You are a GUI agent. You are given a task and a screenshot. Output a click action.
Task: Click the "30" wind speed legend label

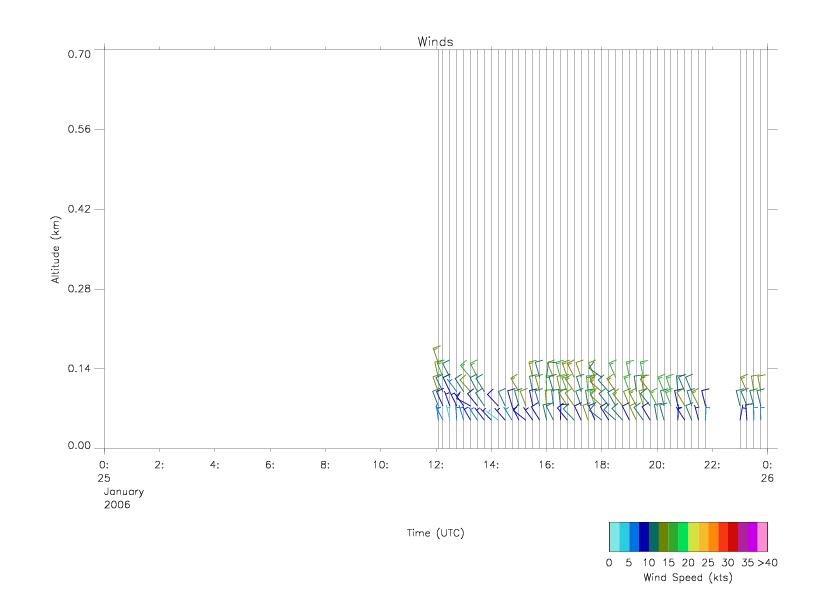pyautogui.click(x=728, y=562)
